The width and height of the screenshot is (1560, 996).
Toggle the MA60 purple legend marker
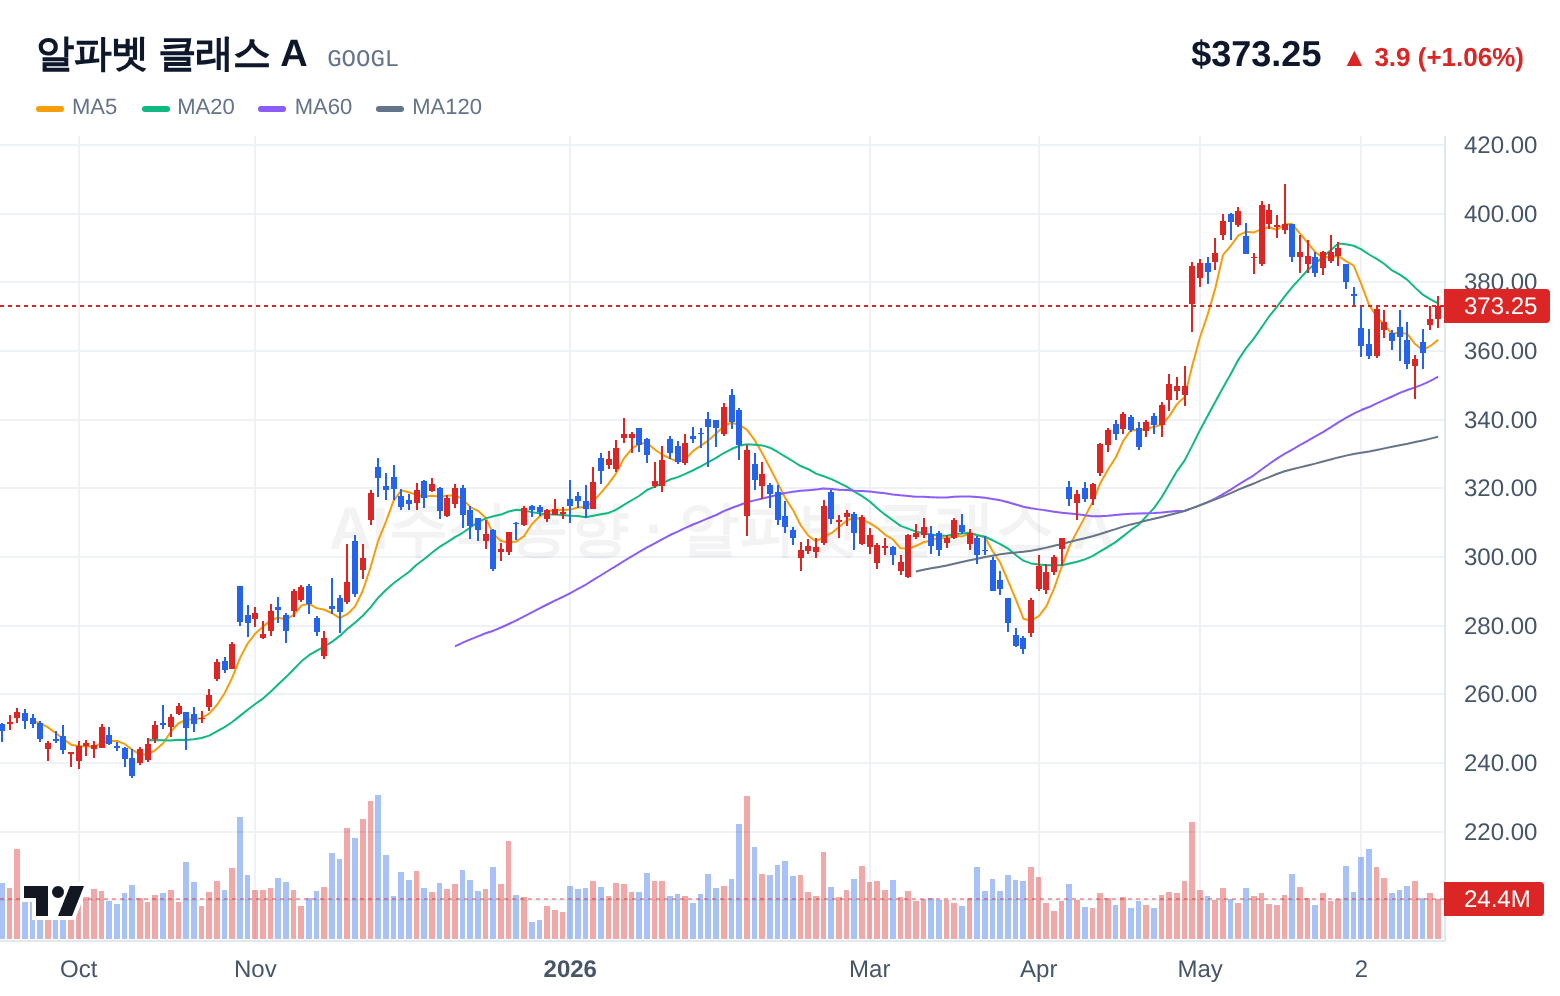click(272, 108)
